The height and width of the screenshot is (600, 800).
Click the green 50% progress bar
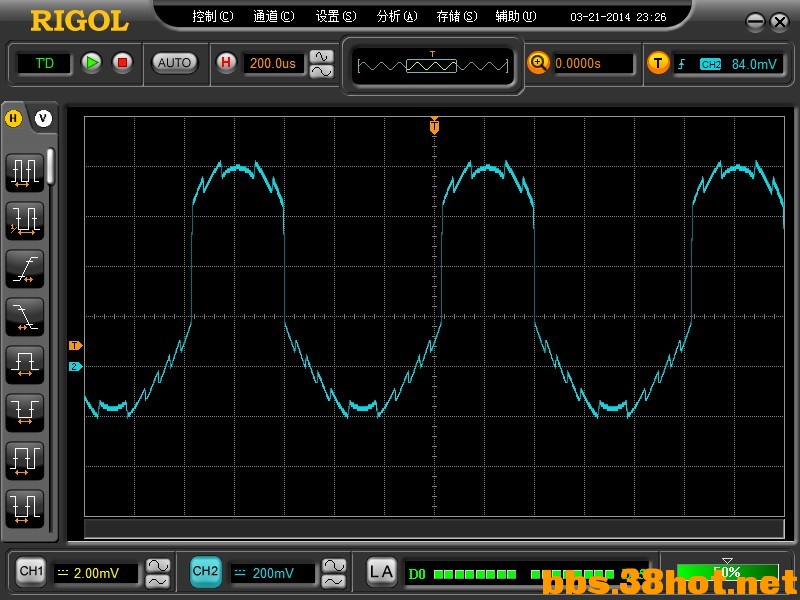click(728, 572)
